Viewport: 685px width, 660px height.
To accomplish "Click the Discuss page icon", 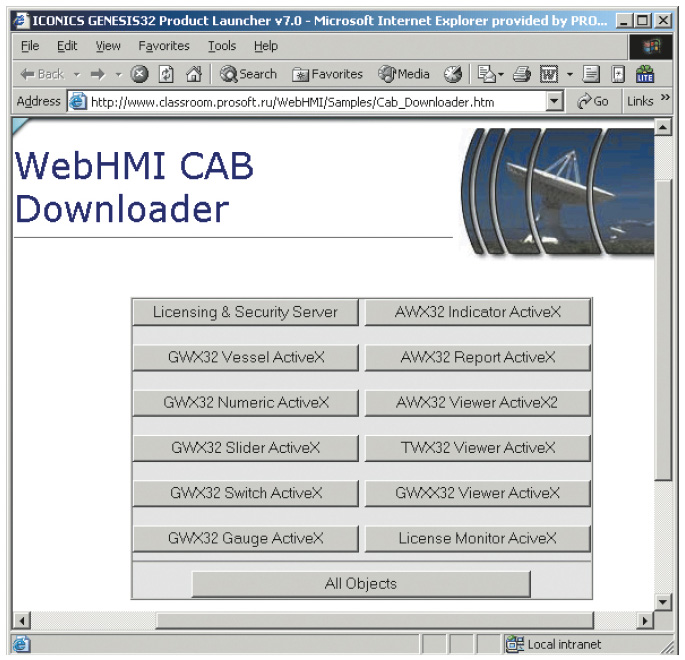I will tap(591, 74).
